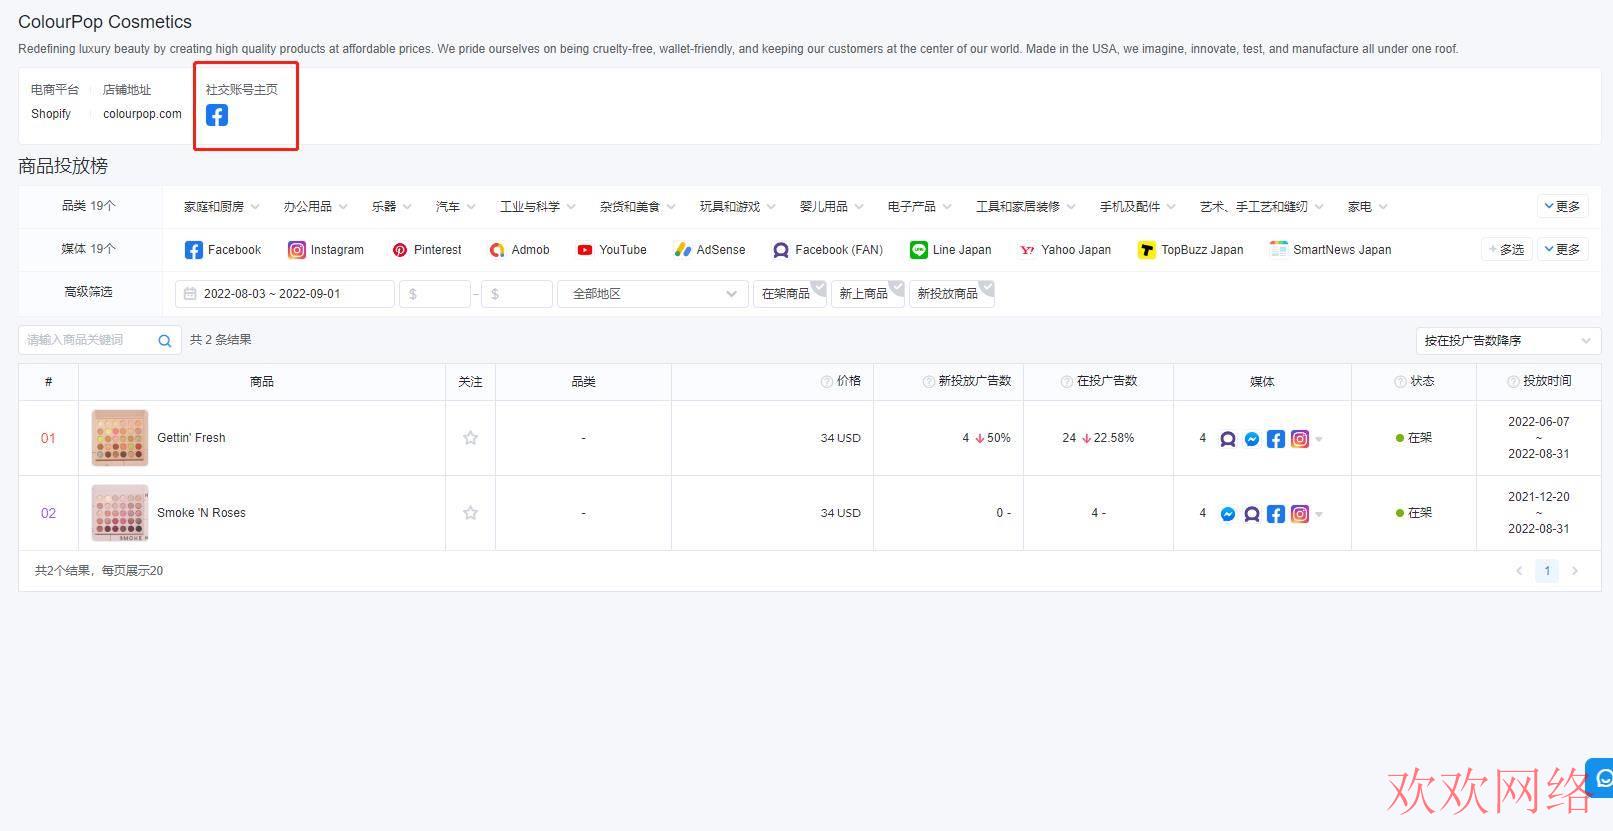Filter media by Line Japan
1613x831 pixels.
[x=950, y=250]
